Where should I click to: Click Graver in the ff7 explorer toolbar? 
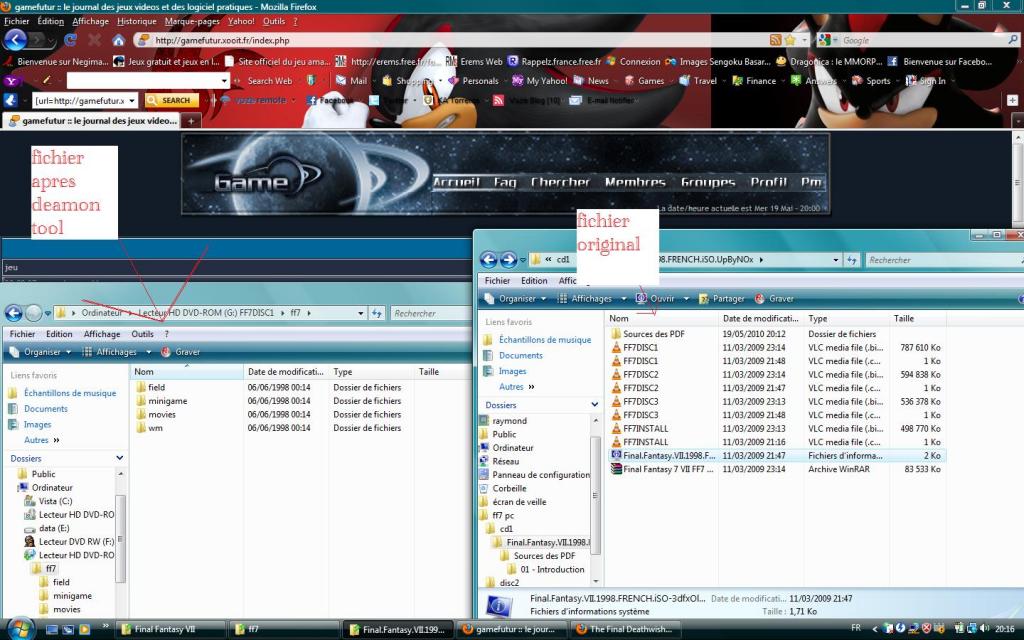[x=180, y=352]
